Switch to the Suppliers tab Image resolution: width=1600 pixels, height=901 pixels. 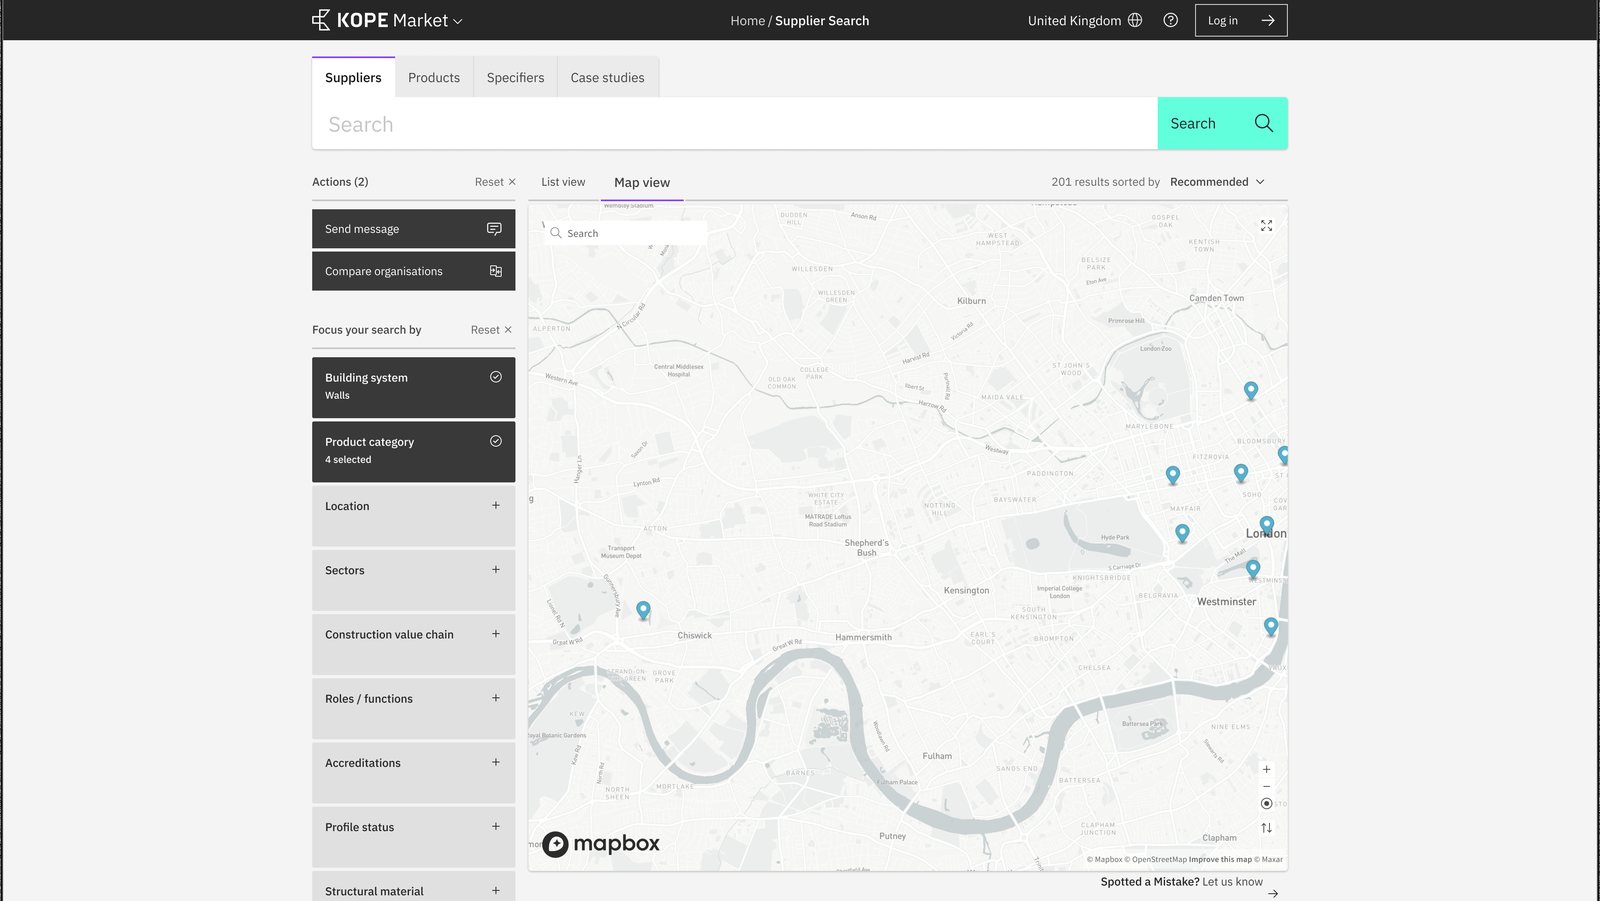pos(353,77)
